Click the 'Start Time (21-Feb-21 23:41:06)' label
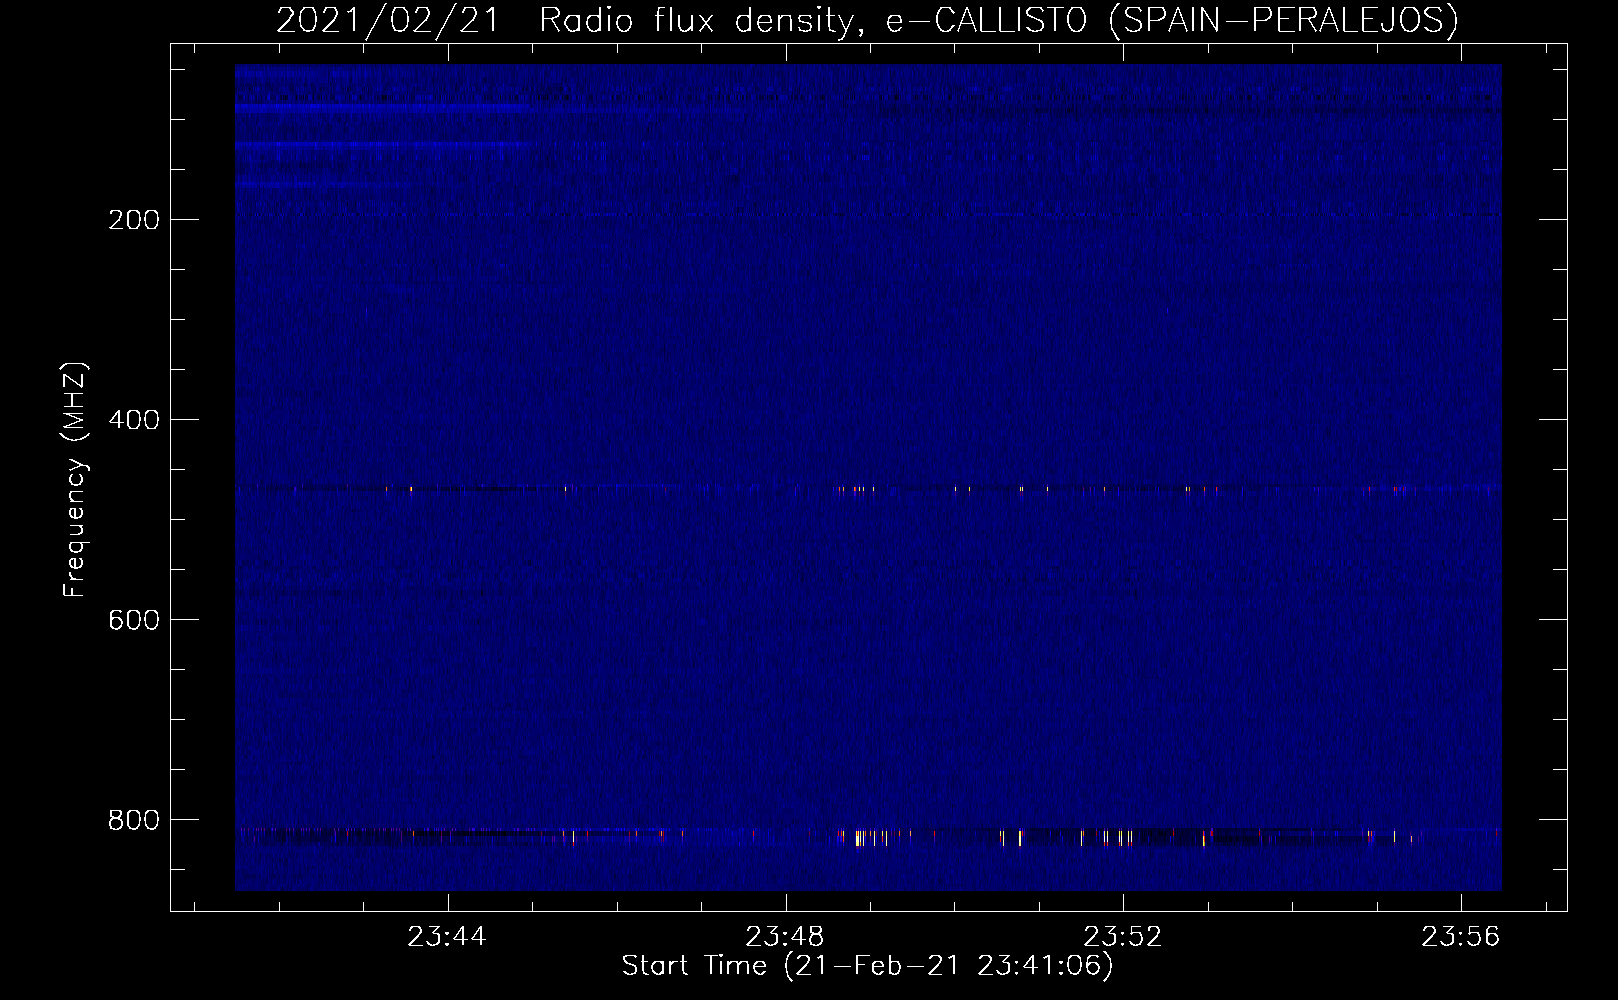Image resolution: width=1618 pixels, height=1000 pixels. pyautogui.click(x=867, y=966)
